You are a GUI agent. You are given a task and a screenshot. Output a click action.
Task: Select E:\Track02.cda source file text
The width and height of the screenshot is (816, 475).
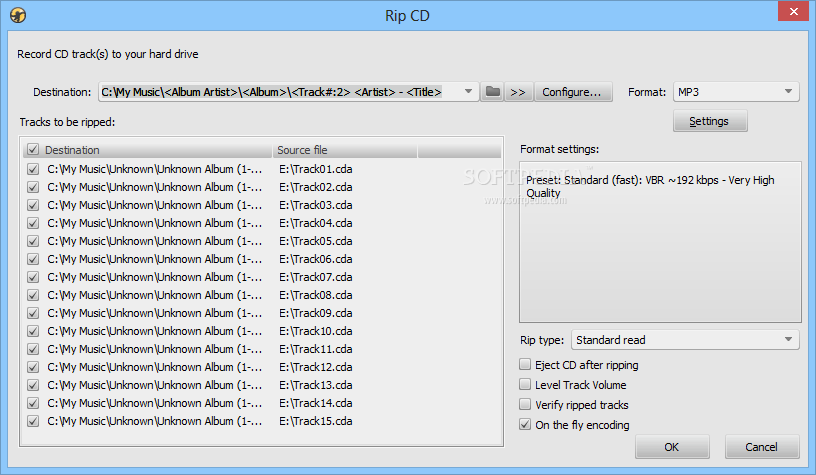(316, 187)
